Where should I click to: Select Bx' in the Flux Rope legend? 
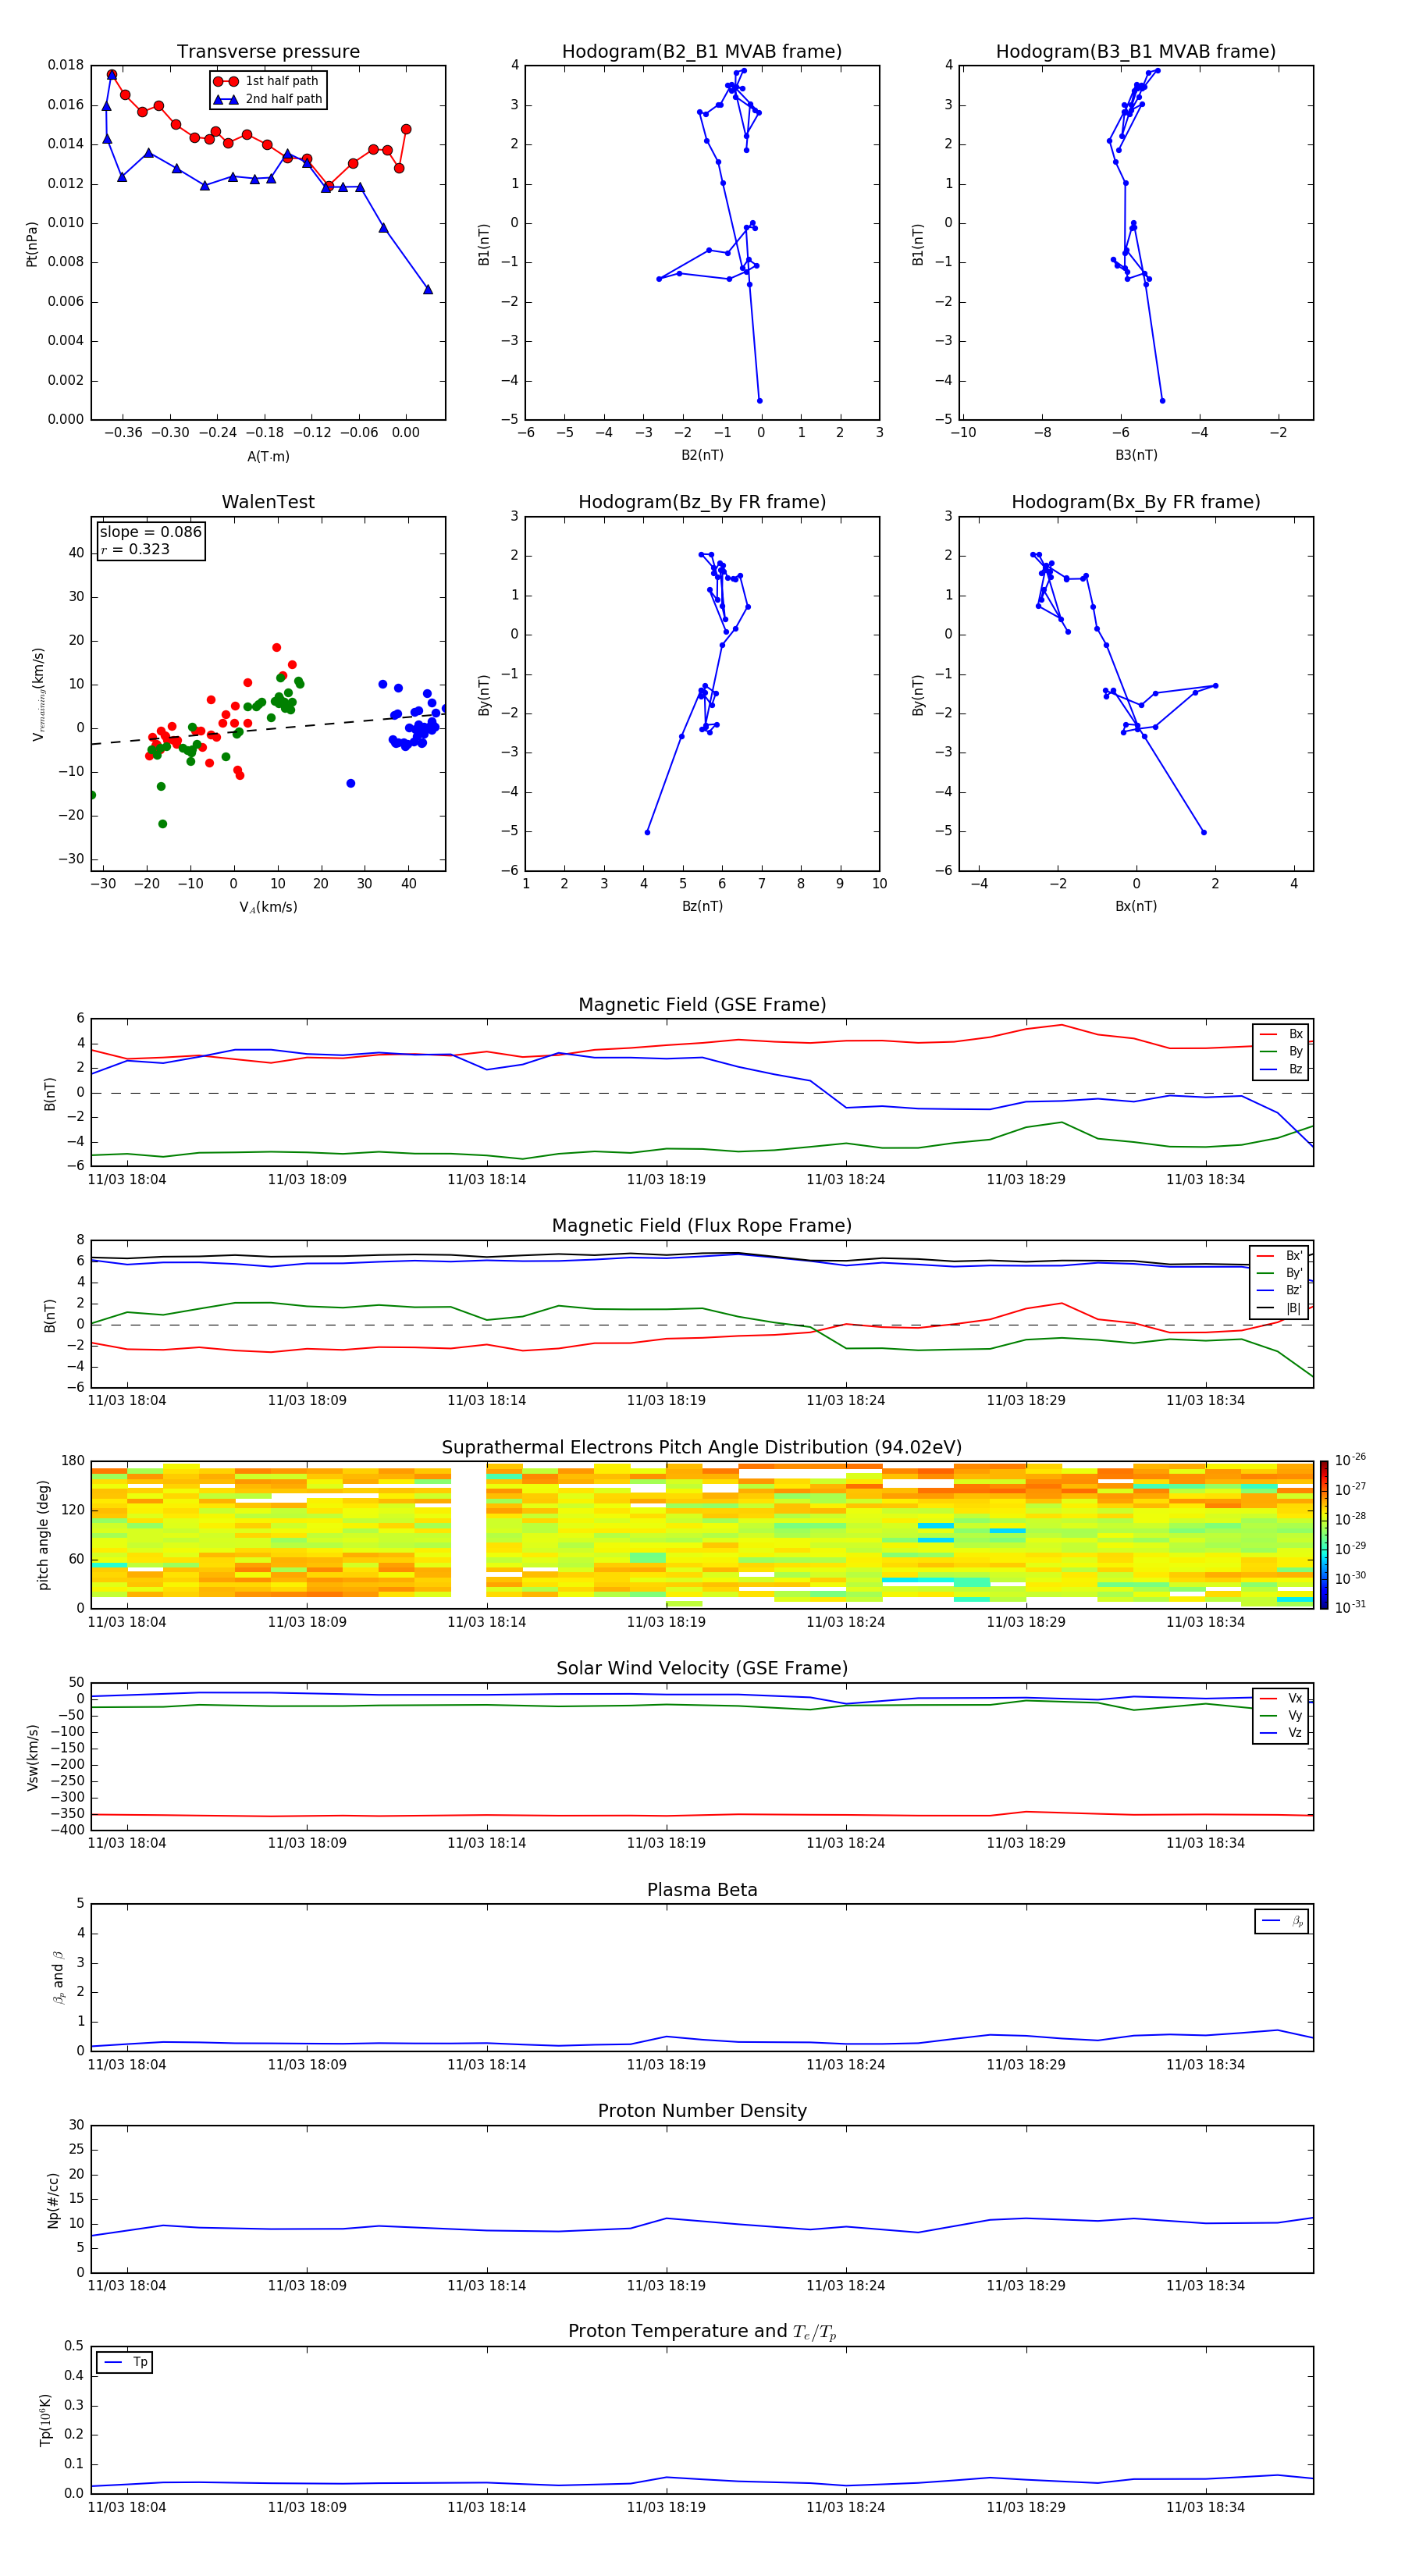[1279, 1256]
